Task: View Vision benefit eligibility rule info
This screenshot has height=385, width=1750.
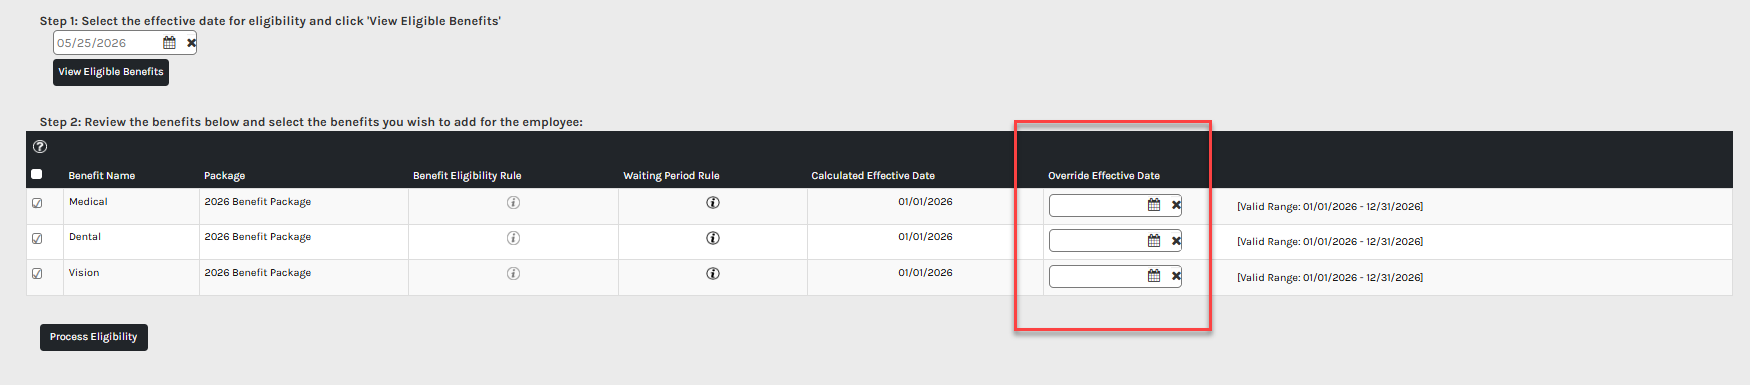Action: 513,273
